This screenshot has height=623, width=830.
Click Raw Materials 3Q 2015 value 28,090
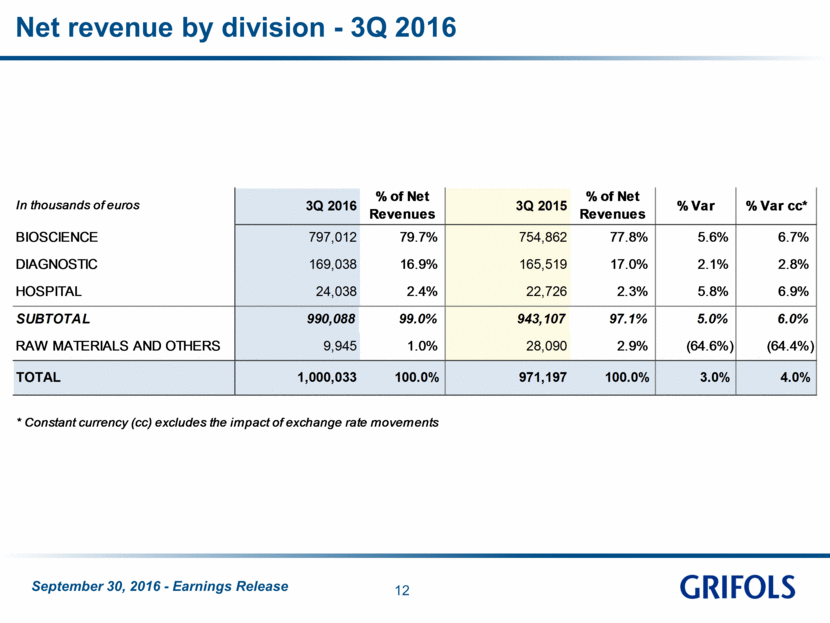(546, 346)
